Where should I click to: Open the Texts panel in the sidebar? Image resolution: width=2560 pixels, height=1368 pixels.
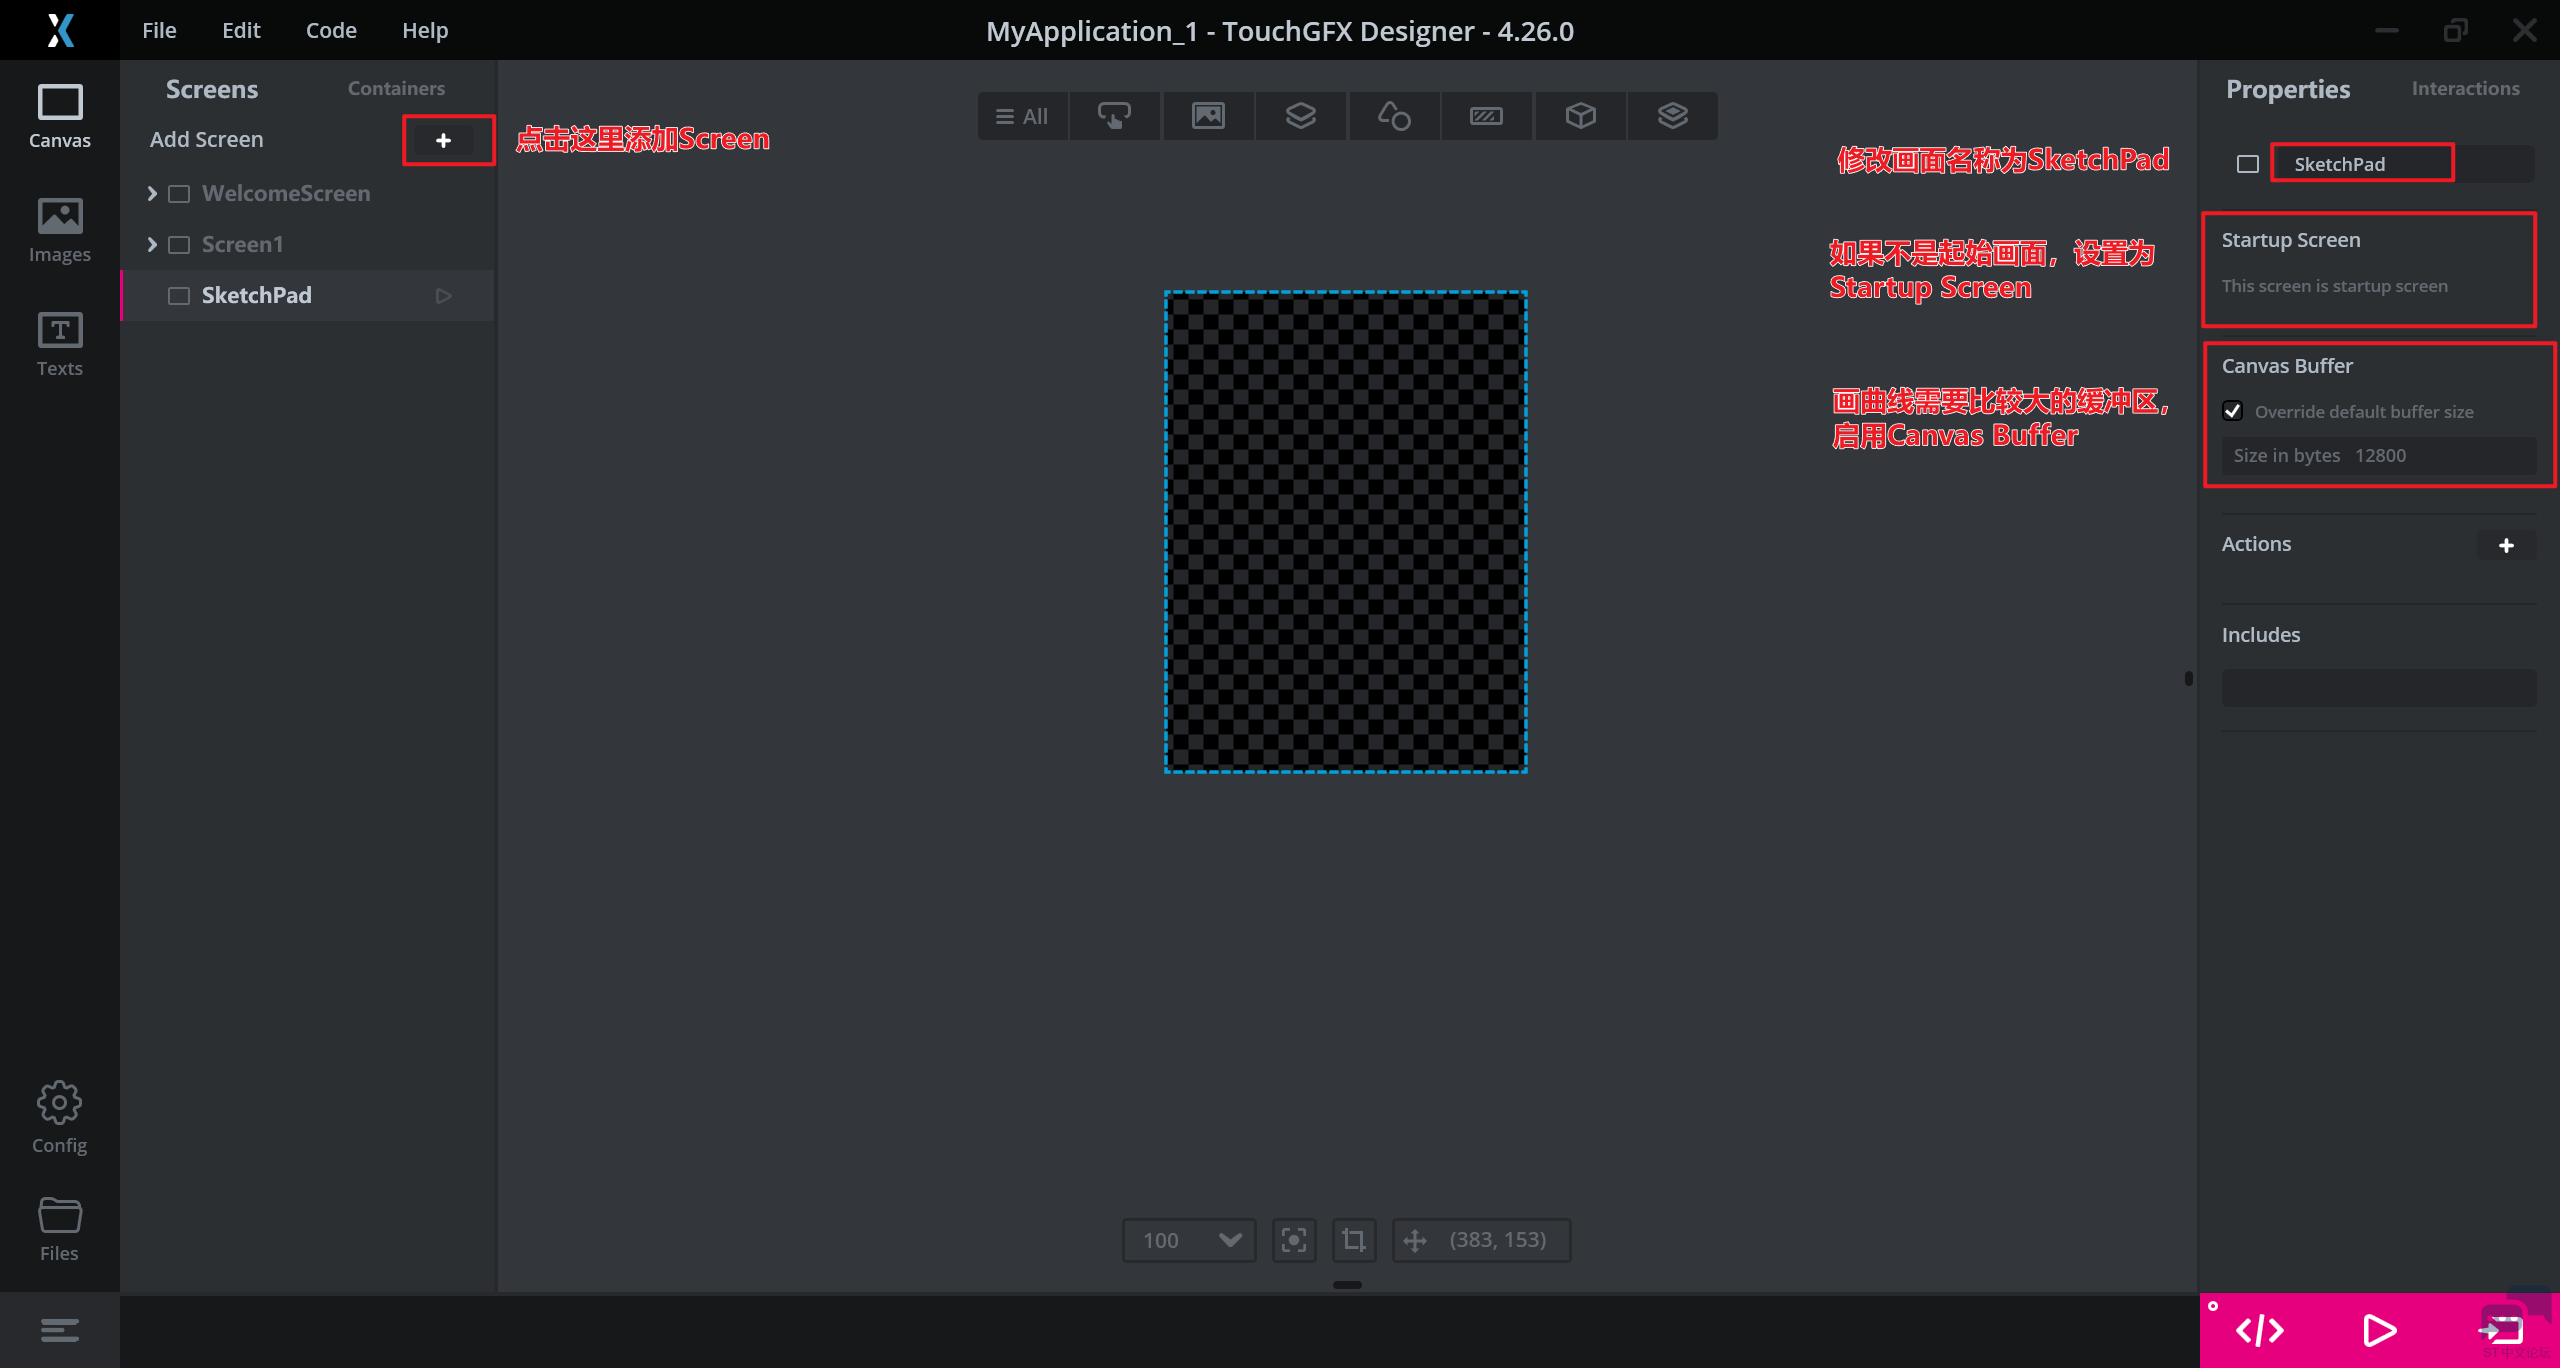(59, 344)
